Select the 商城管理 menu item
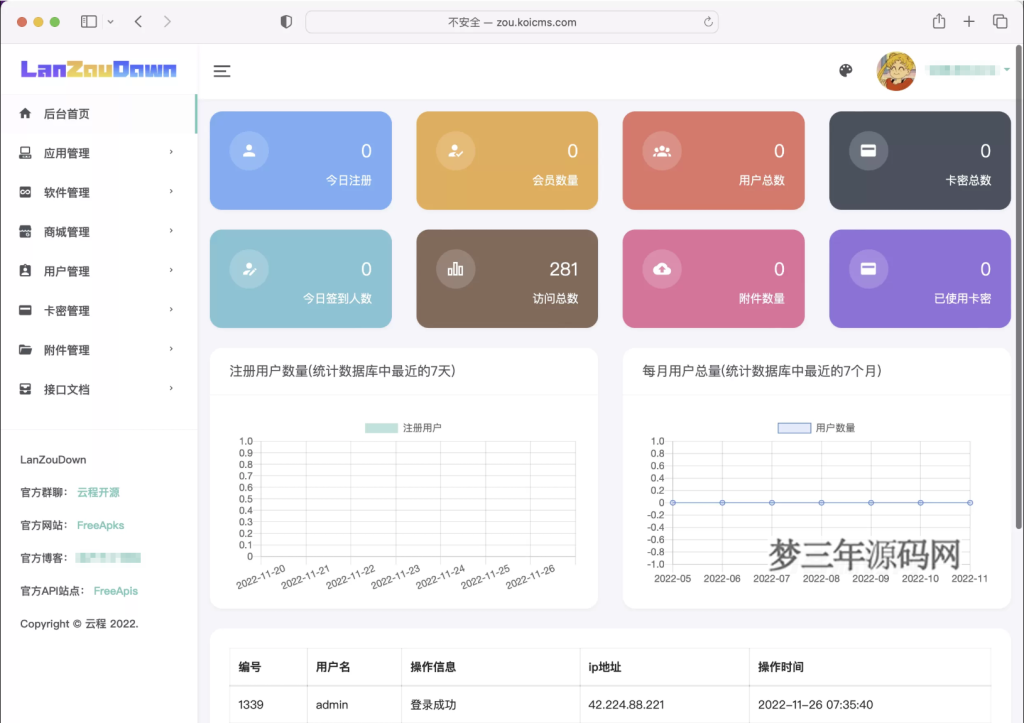 24,231
